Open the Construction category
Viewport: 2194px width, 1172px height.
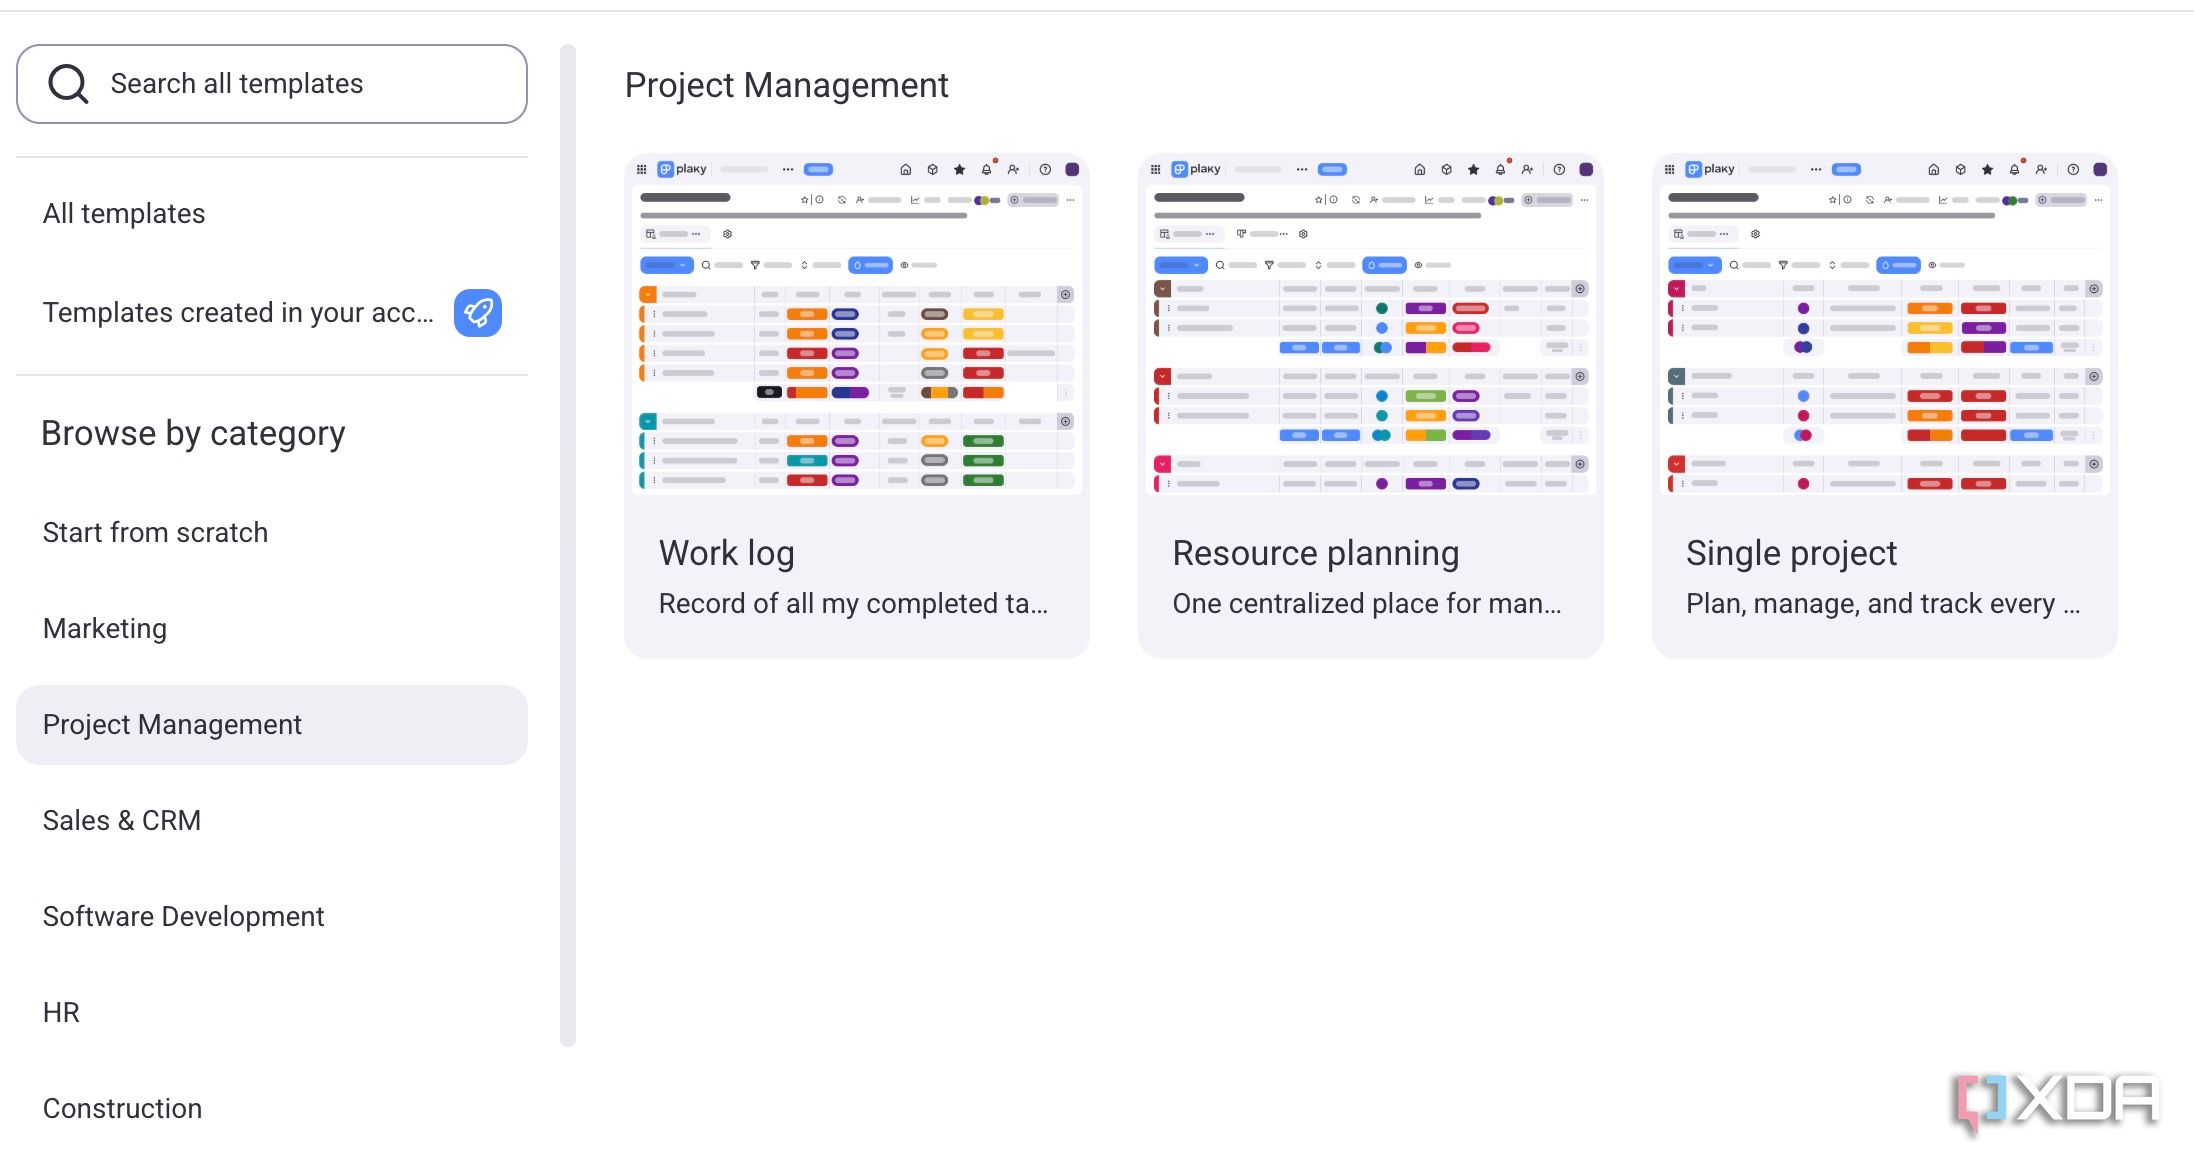(122, 1108)
